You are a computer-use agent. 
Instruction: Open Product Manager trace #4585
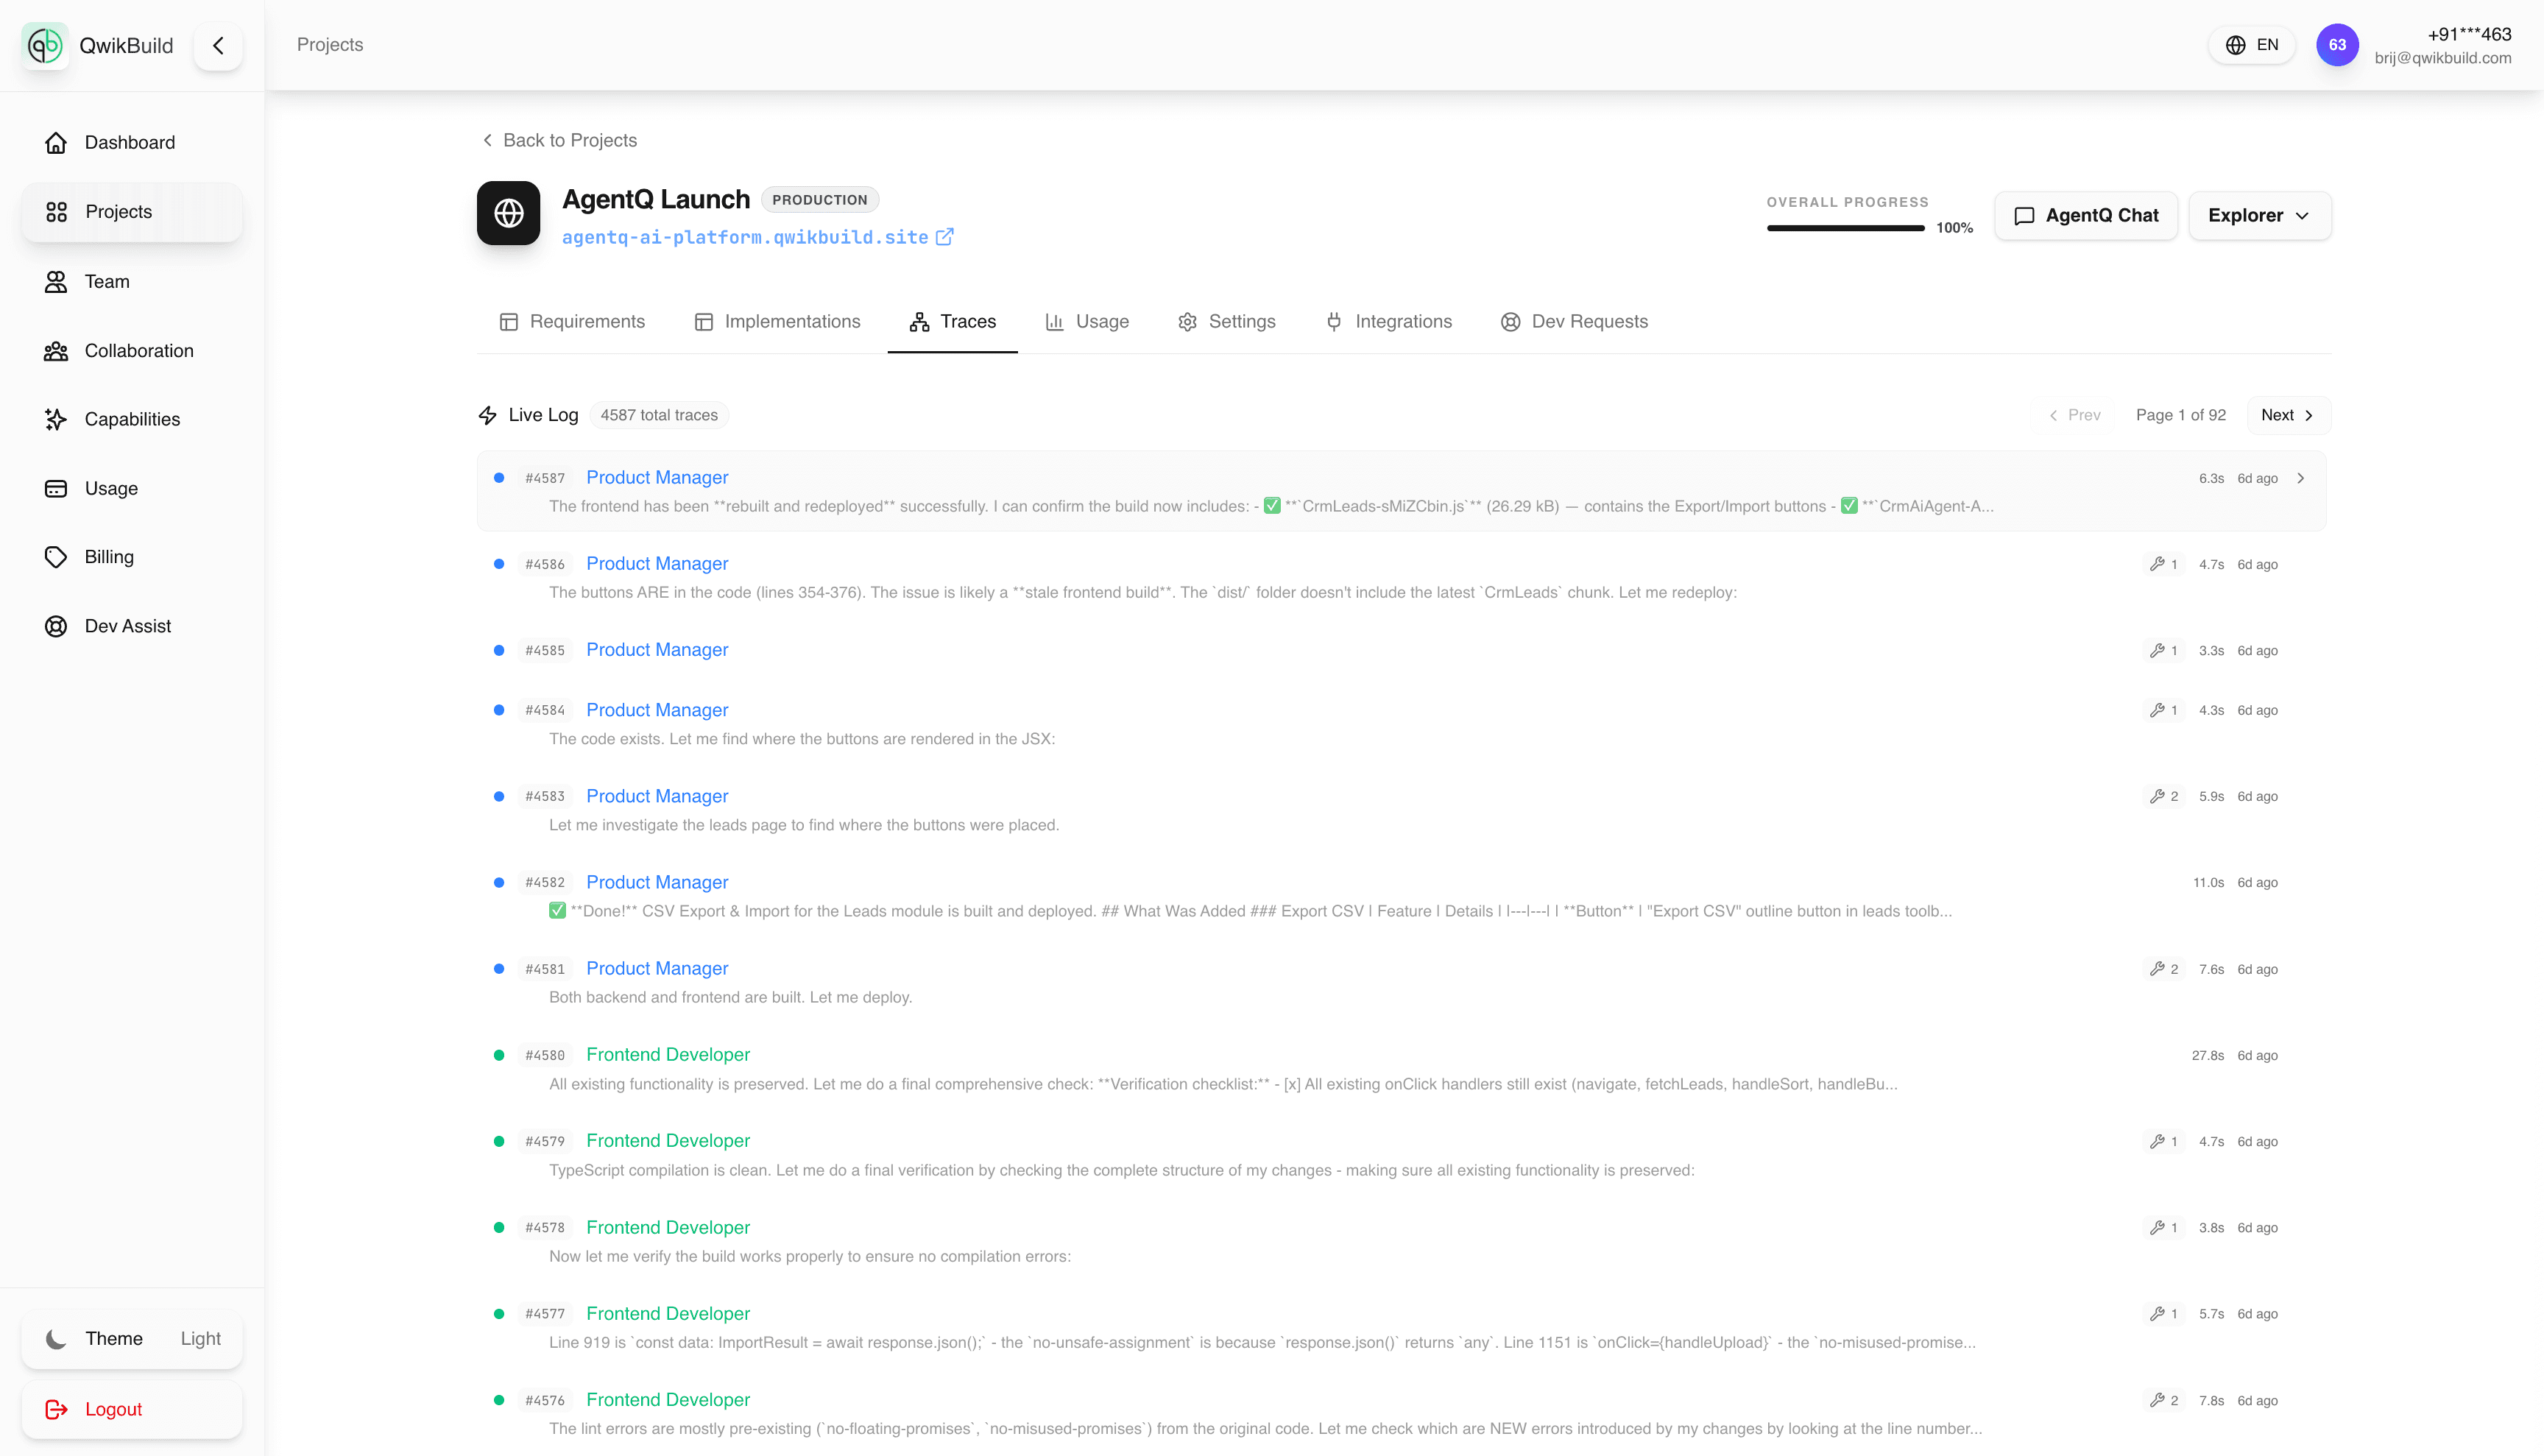pos(1402,650)
